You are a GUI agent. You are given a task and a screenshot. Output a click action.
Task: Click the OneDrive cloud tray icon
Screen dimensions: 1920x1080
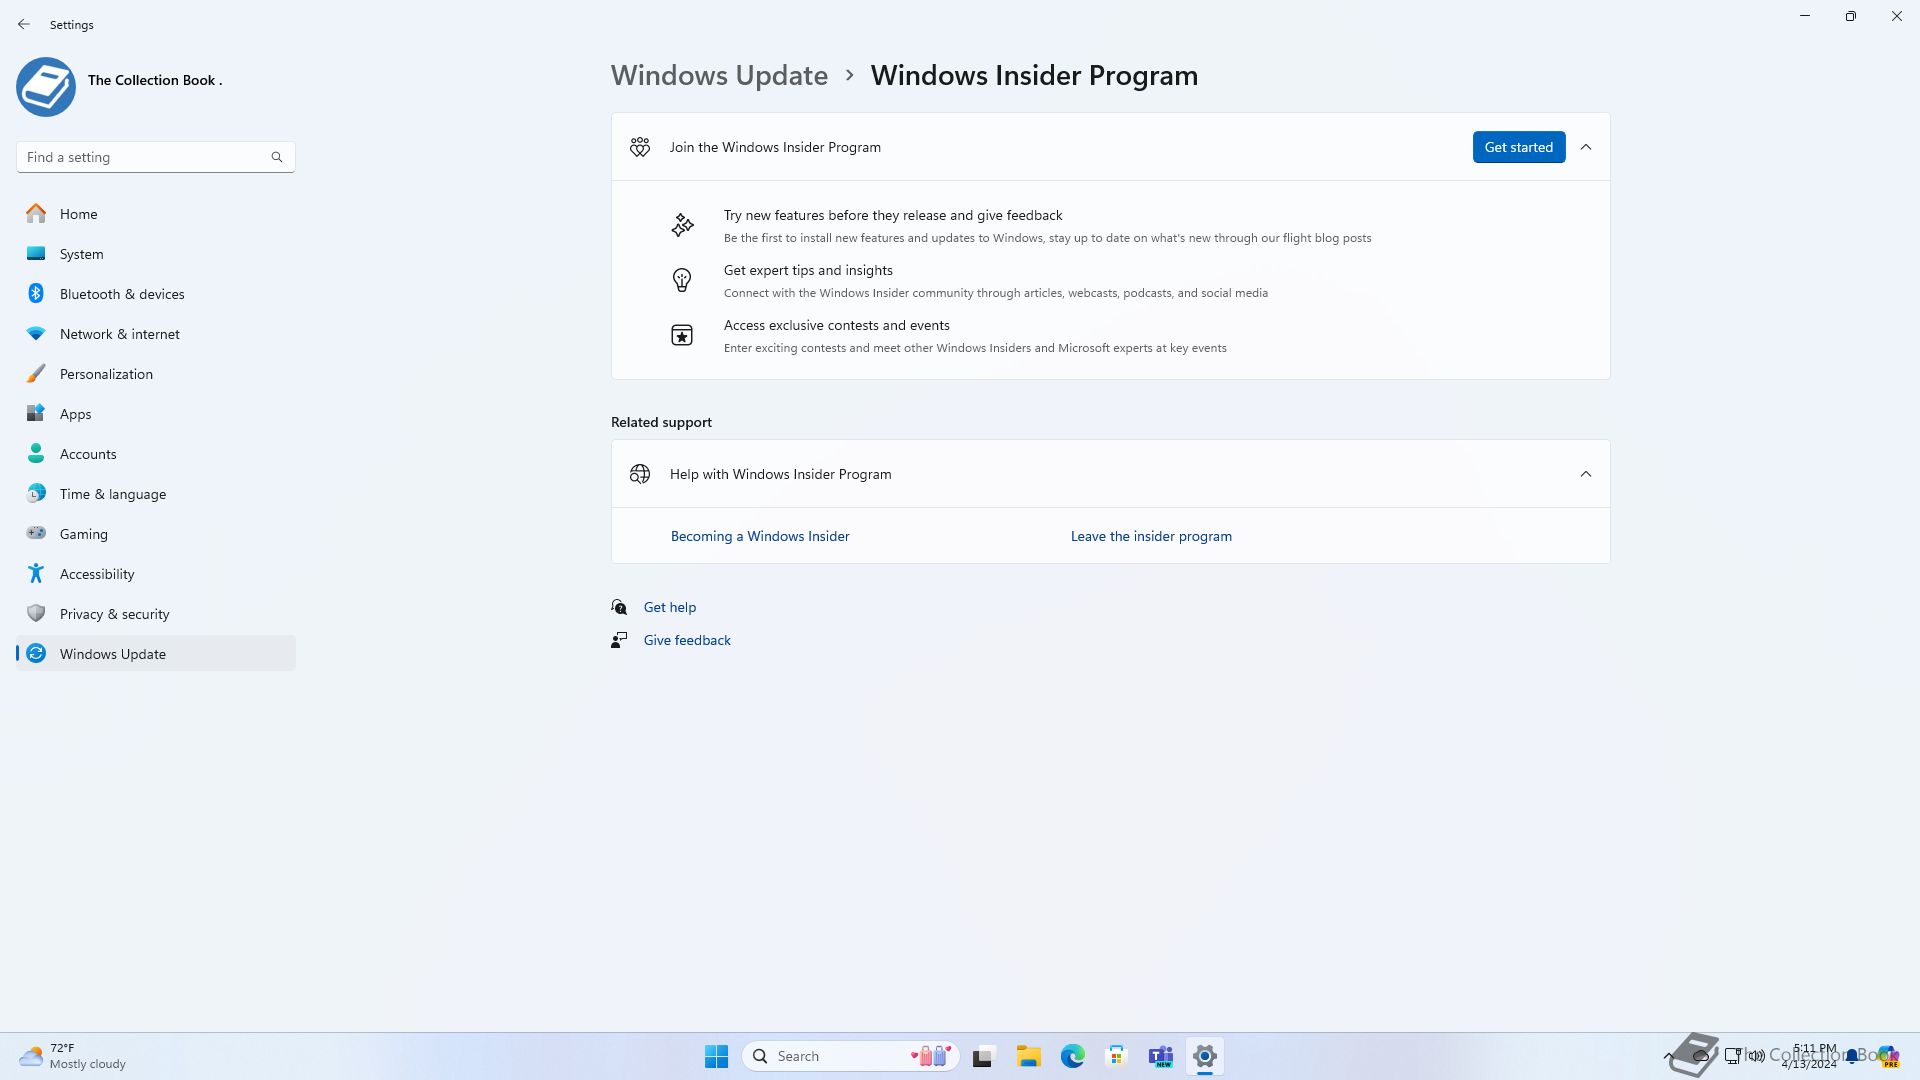(x=1700, y=1056)
